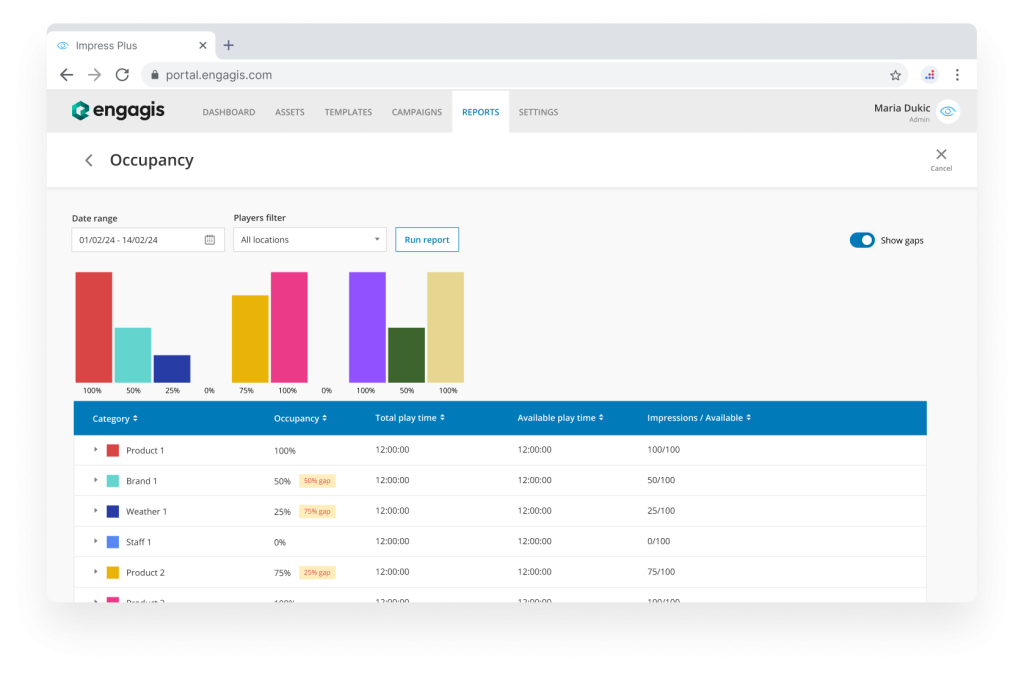This screenshot has width=1024, height=673.
Task: Click the Cancel X icon
Action: click(x=940, y=155)
